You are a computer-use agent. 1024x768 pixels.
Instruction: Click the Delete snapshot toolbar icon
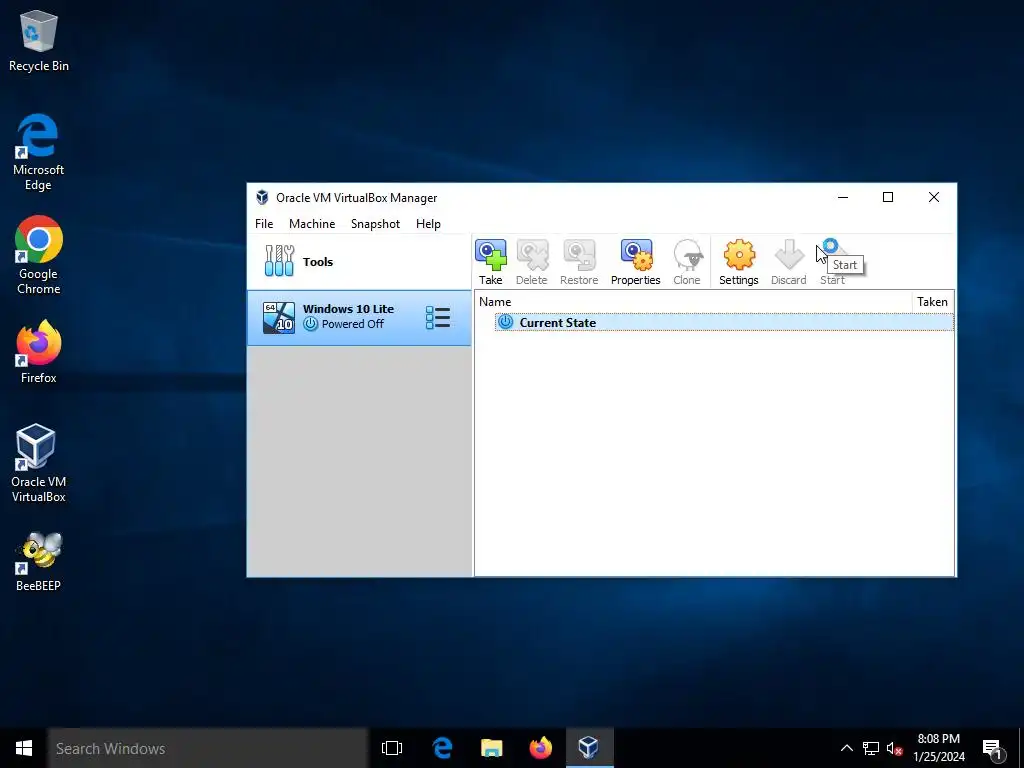[x=532, y=262]
